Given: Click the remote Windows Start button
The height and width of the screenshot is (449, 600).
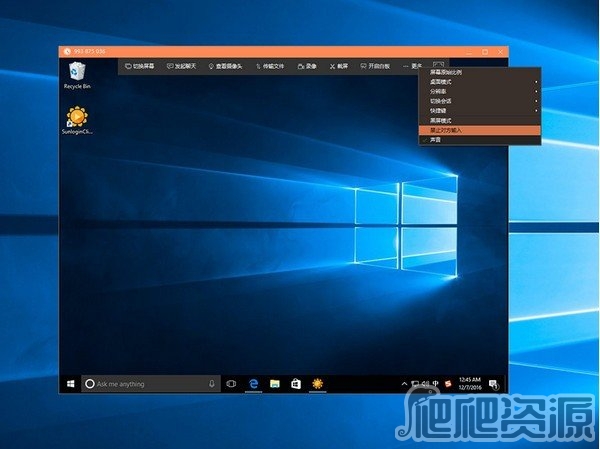Looking at the screenshot, I should coord(70,383).
